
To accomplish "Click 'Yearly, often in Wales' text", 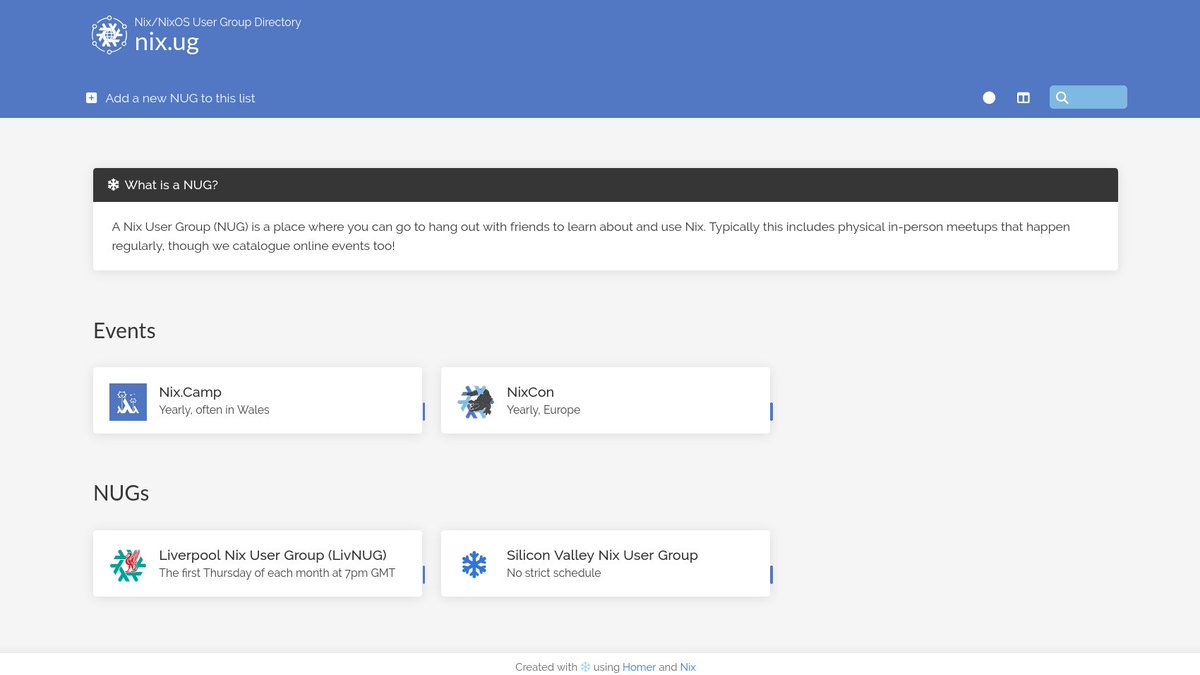I will [x=214, y=410].
